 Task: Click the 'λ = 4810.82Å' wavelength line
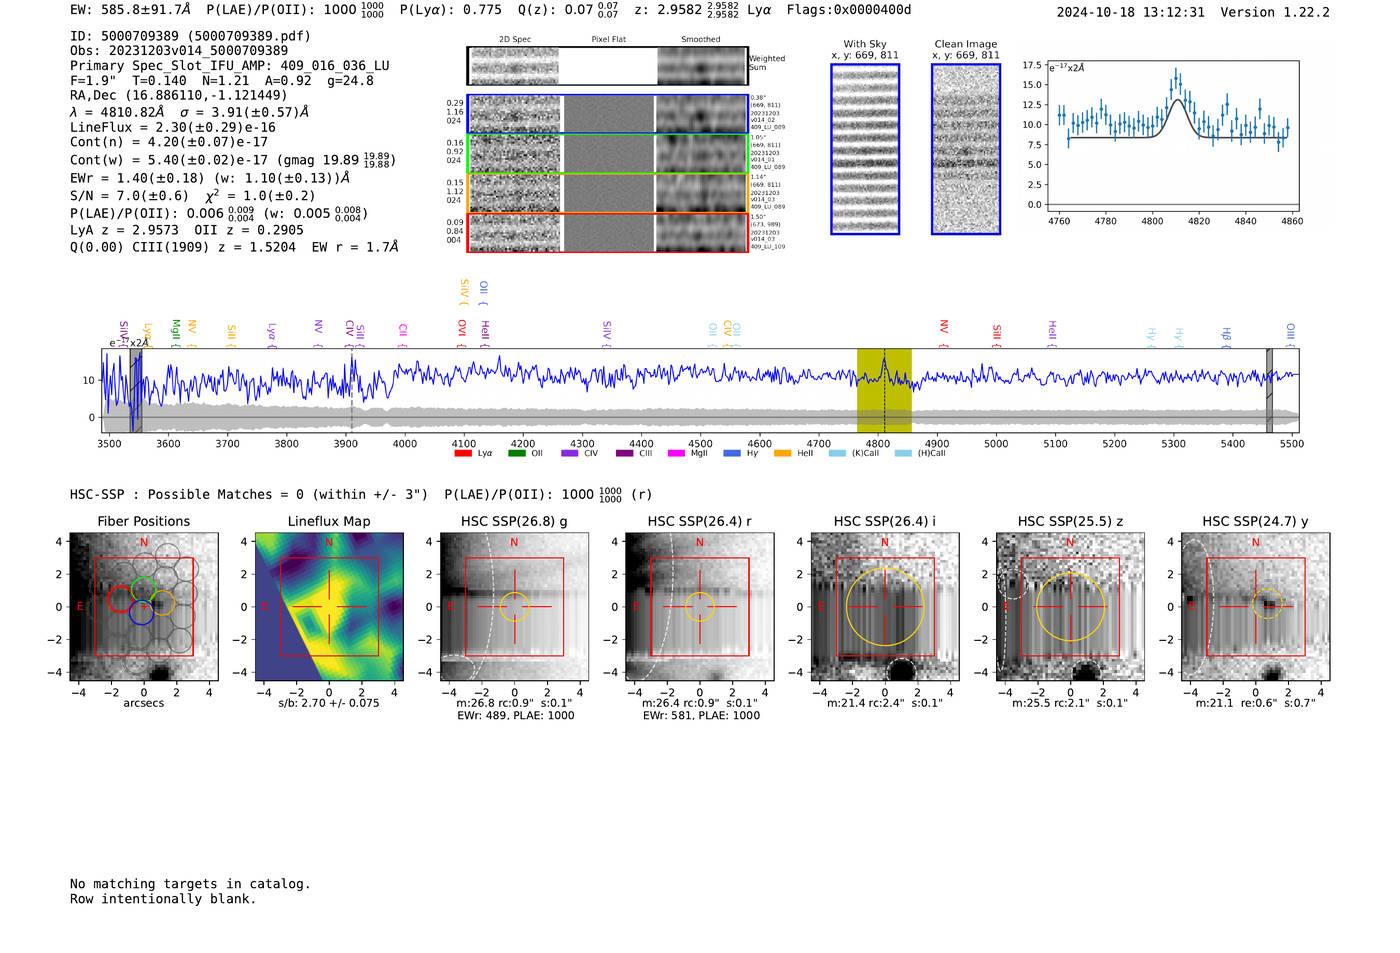[190, 112]
